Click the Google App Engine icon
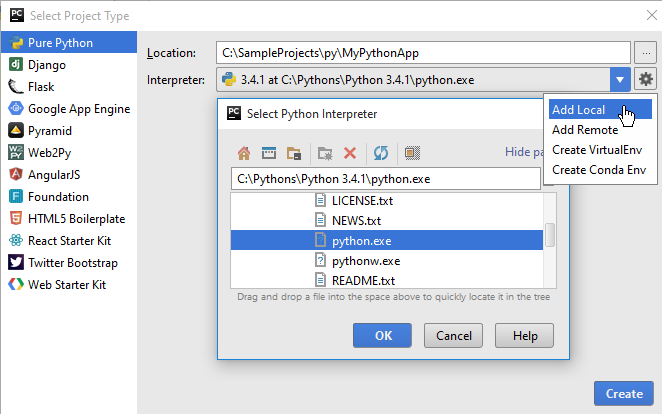This screenshot has height=414, width=662. point(16,108)
